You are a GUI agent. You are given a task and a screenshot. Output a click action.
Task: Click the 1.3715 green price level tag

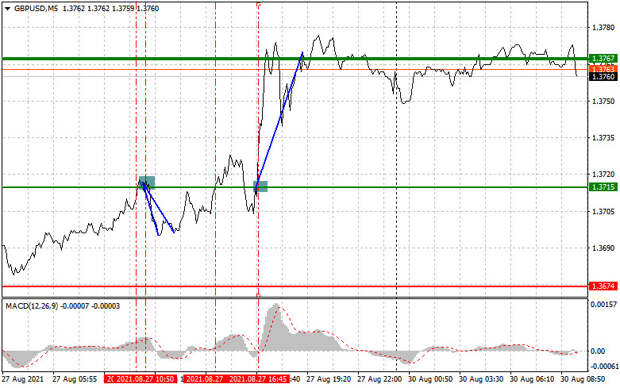[x=603, y=187]
